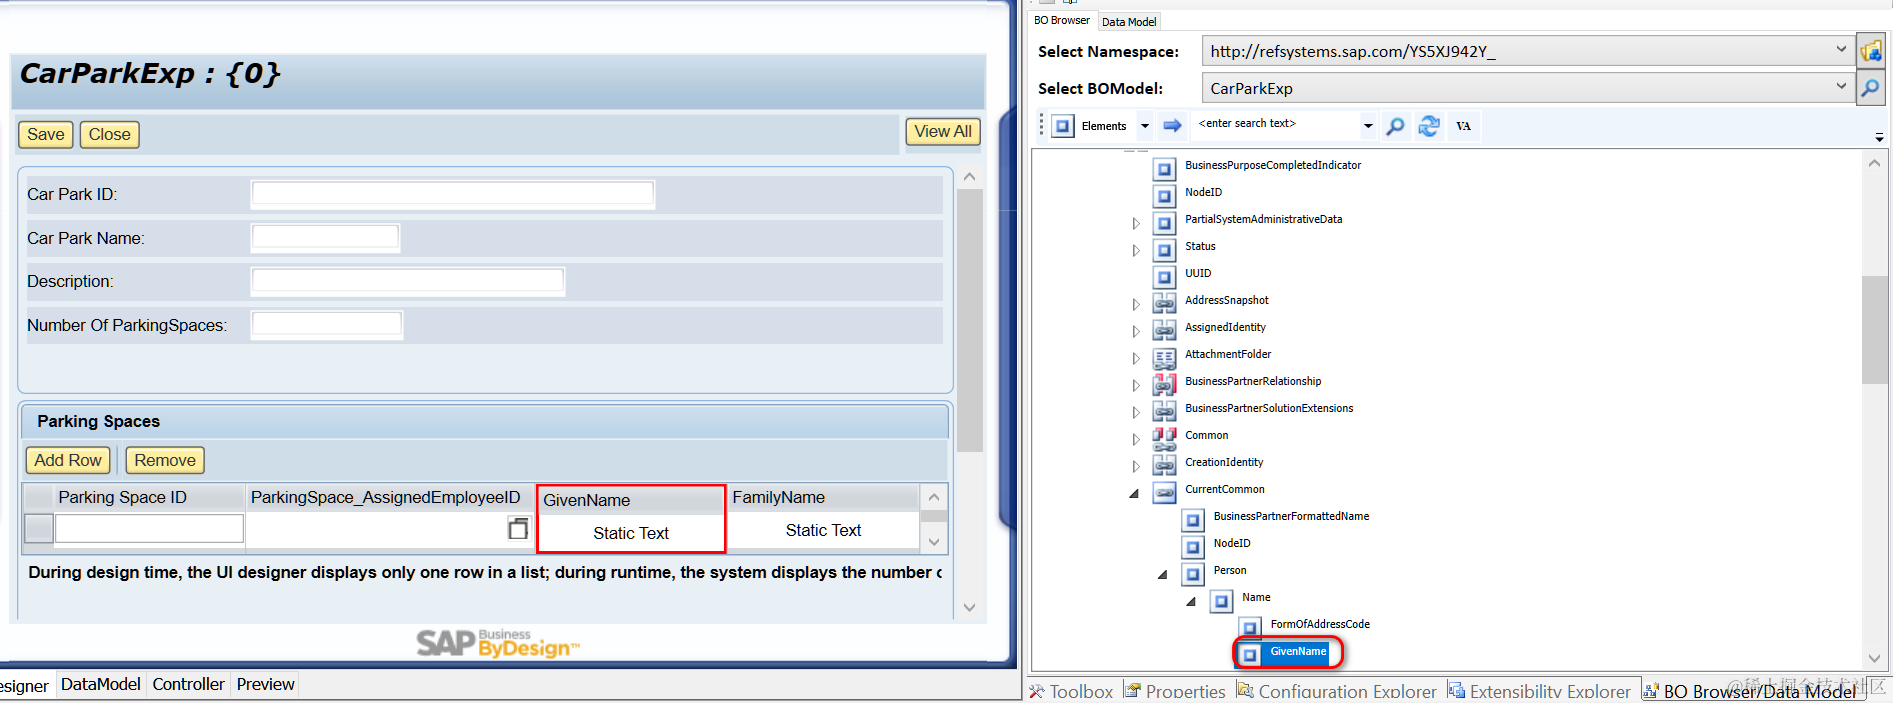The width and height of the screenshot is (1893, 703).
Task: Click the Save button
Action: tap(46, 134)
